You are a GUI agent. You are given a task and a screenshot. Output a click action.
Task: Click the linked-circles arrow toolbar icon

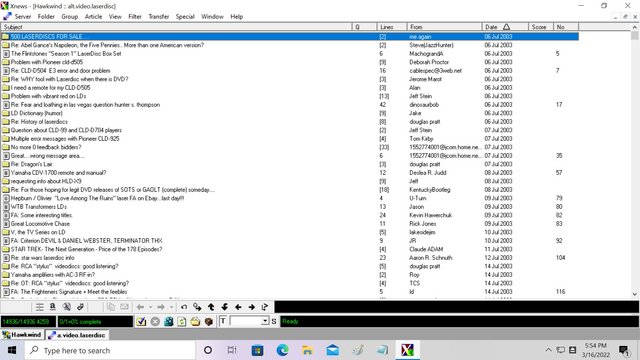(198, 307)
